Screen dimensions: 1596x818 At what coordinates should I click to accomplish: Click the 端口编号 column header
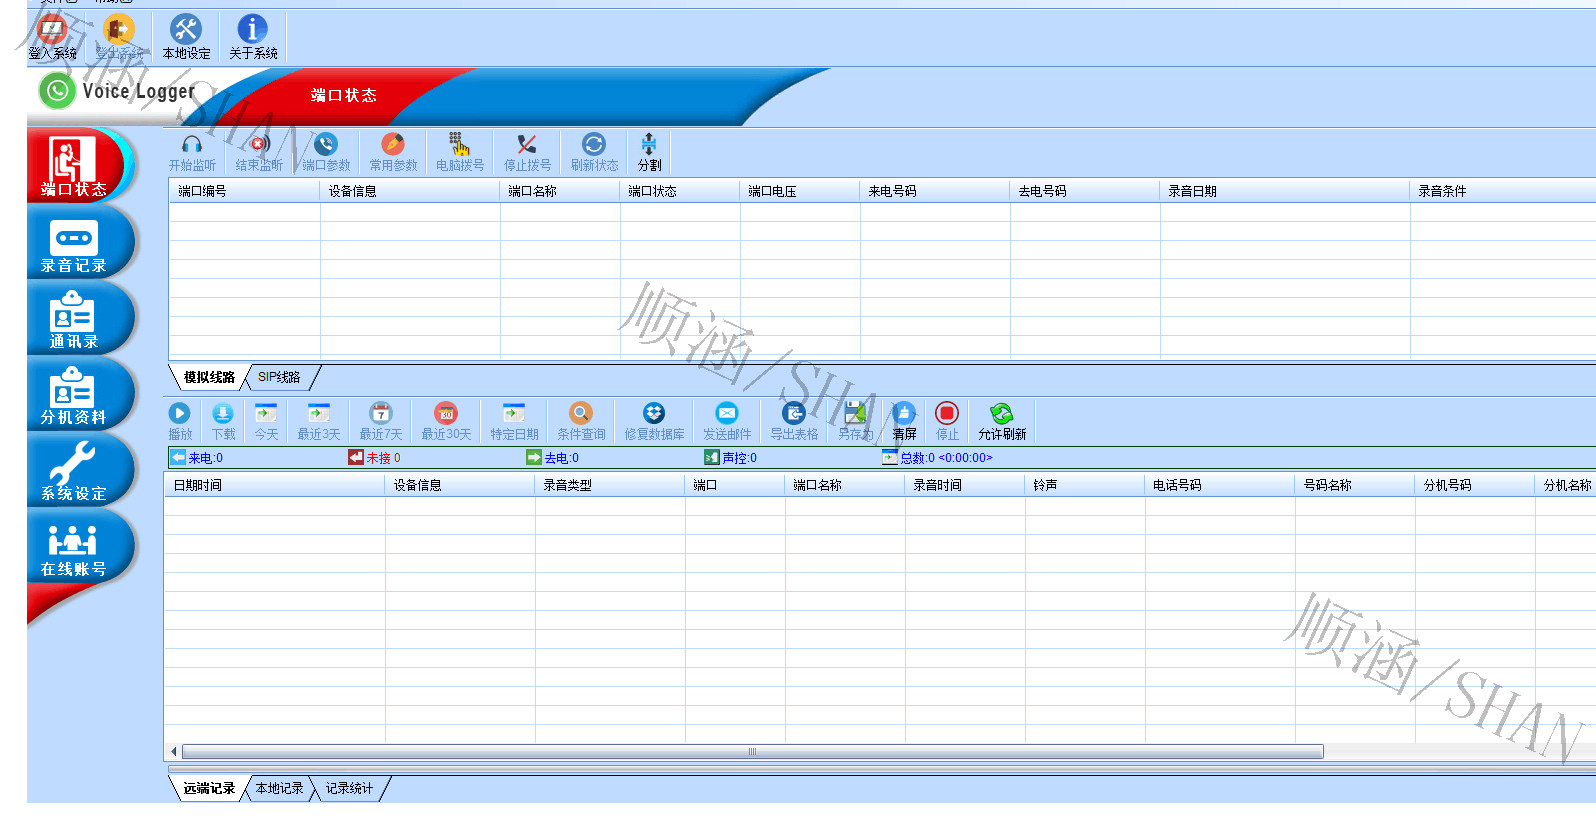[x=245, y=191]
